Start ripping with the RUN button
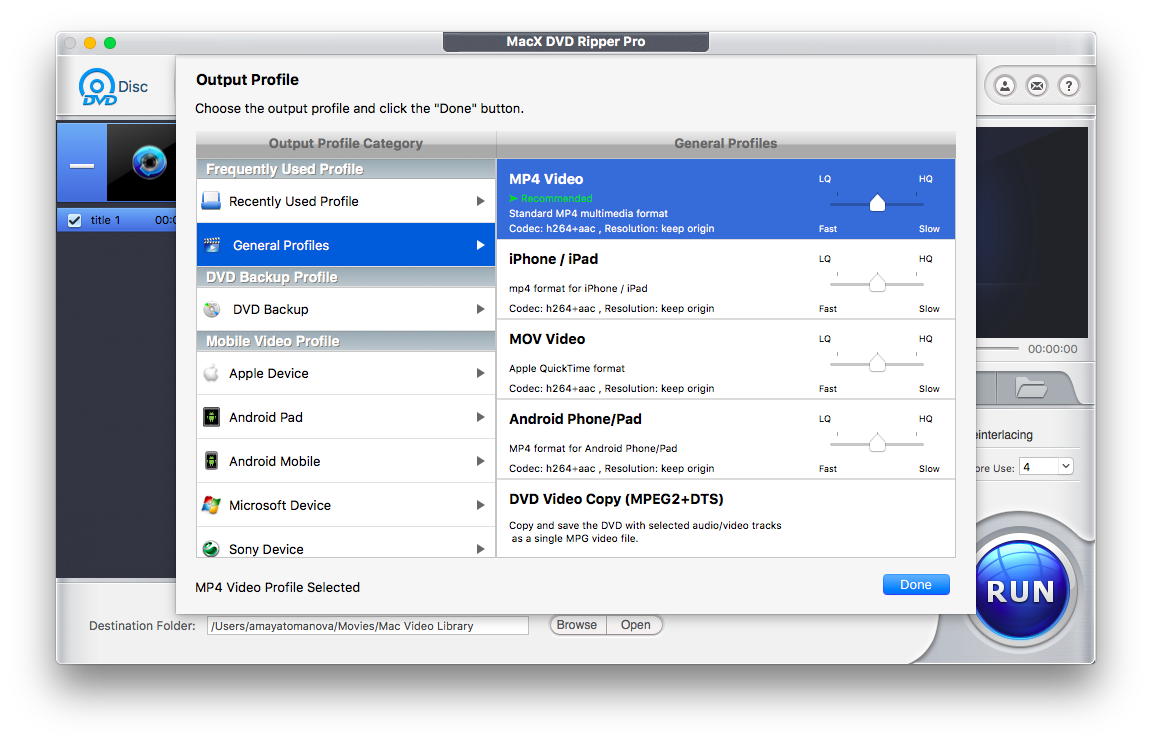Viewport: 1152px width, 744px height. (1020, 590)
